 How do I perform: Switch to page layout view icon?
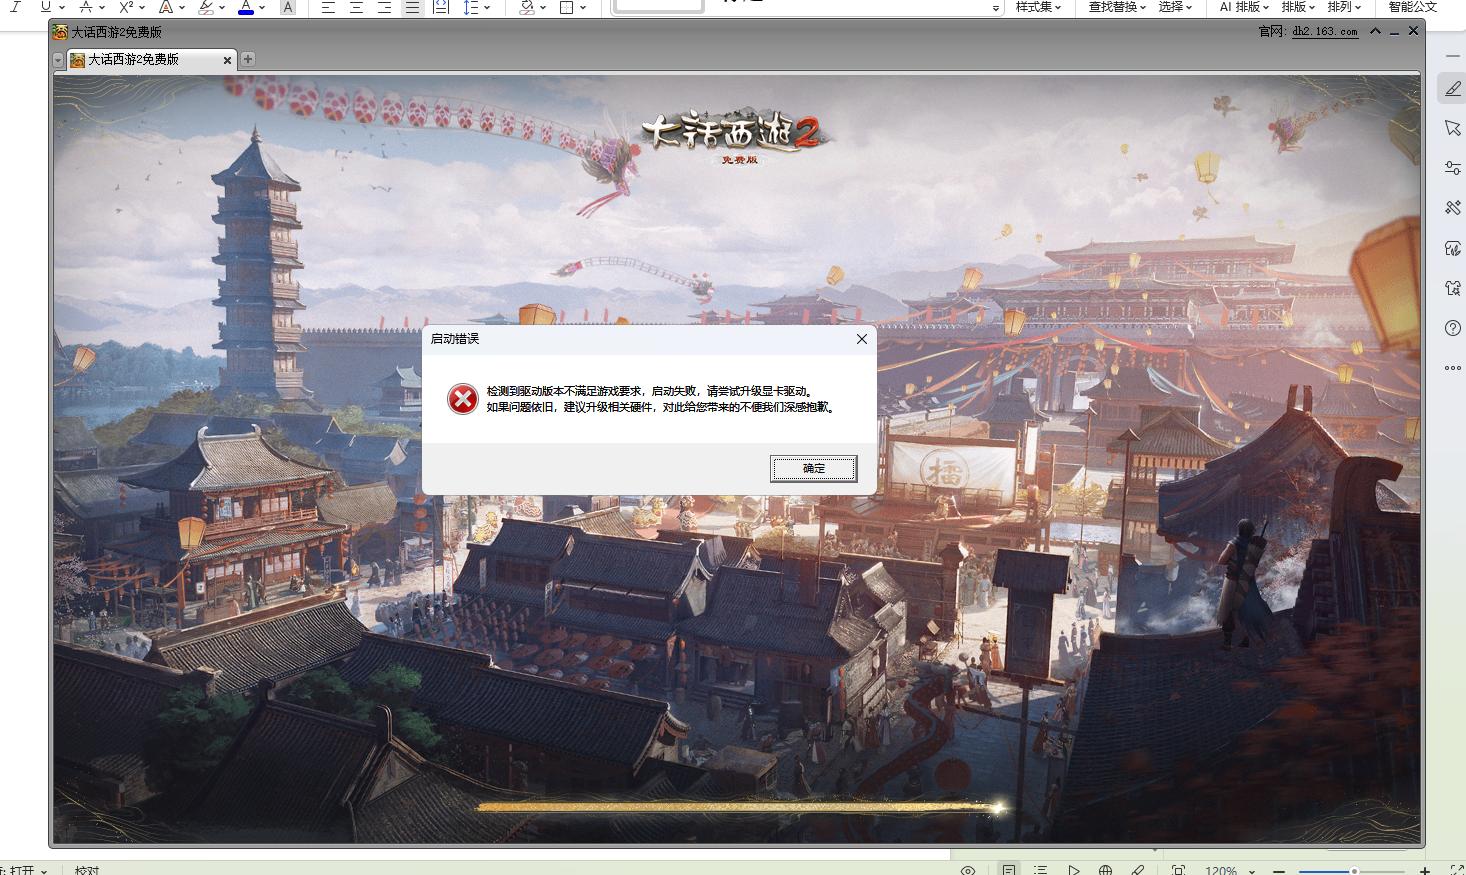(x=1009, y=870)
